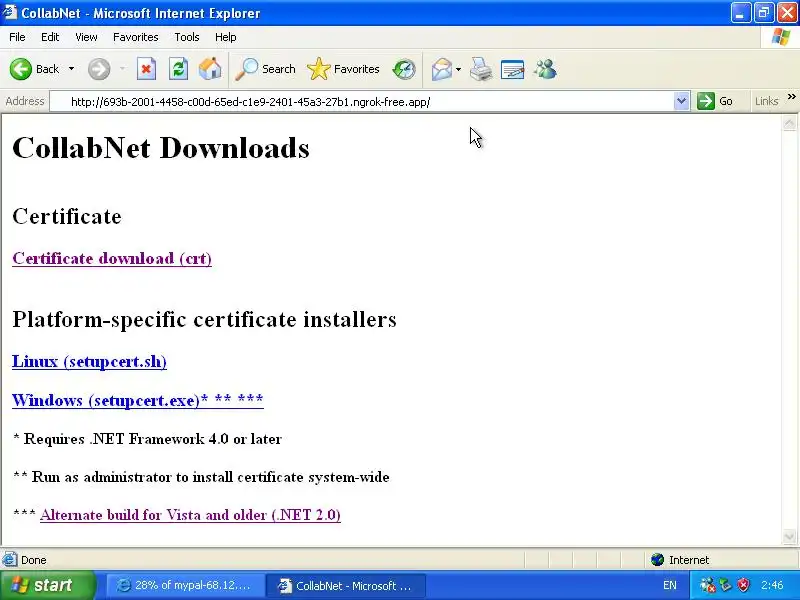The height and width of the screenshot is (600, 800).
Task: Refresh the page with green arrows icon
Action: coord(178,69)
